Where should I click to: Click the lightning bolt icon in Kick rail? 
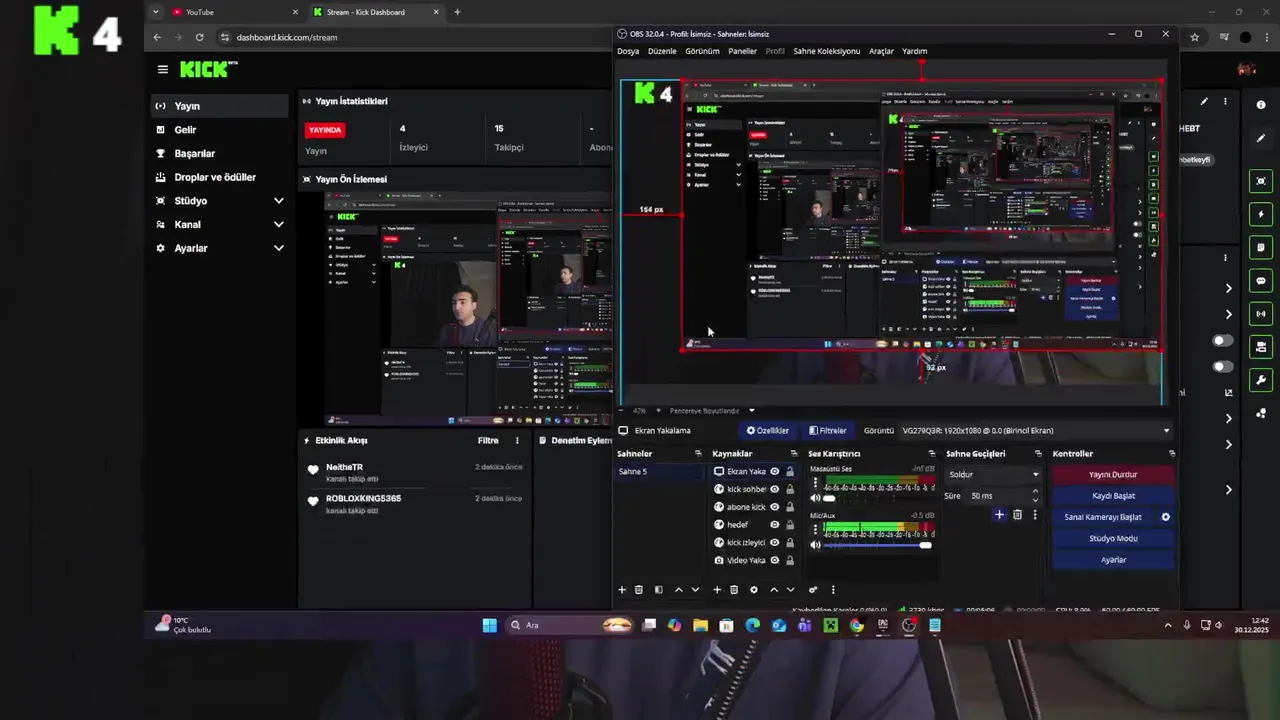(1261, 214)
